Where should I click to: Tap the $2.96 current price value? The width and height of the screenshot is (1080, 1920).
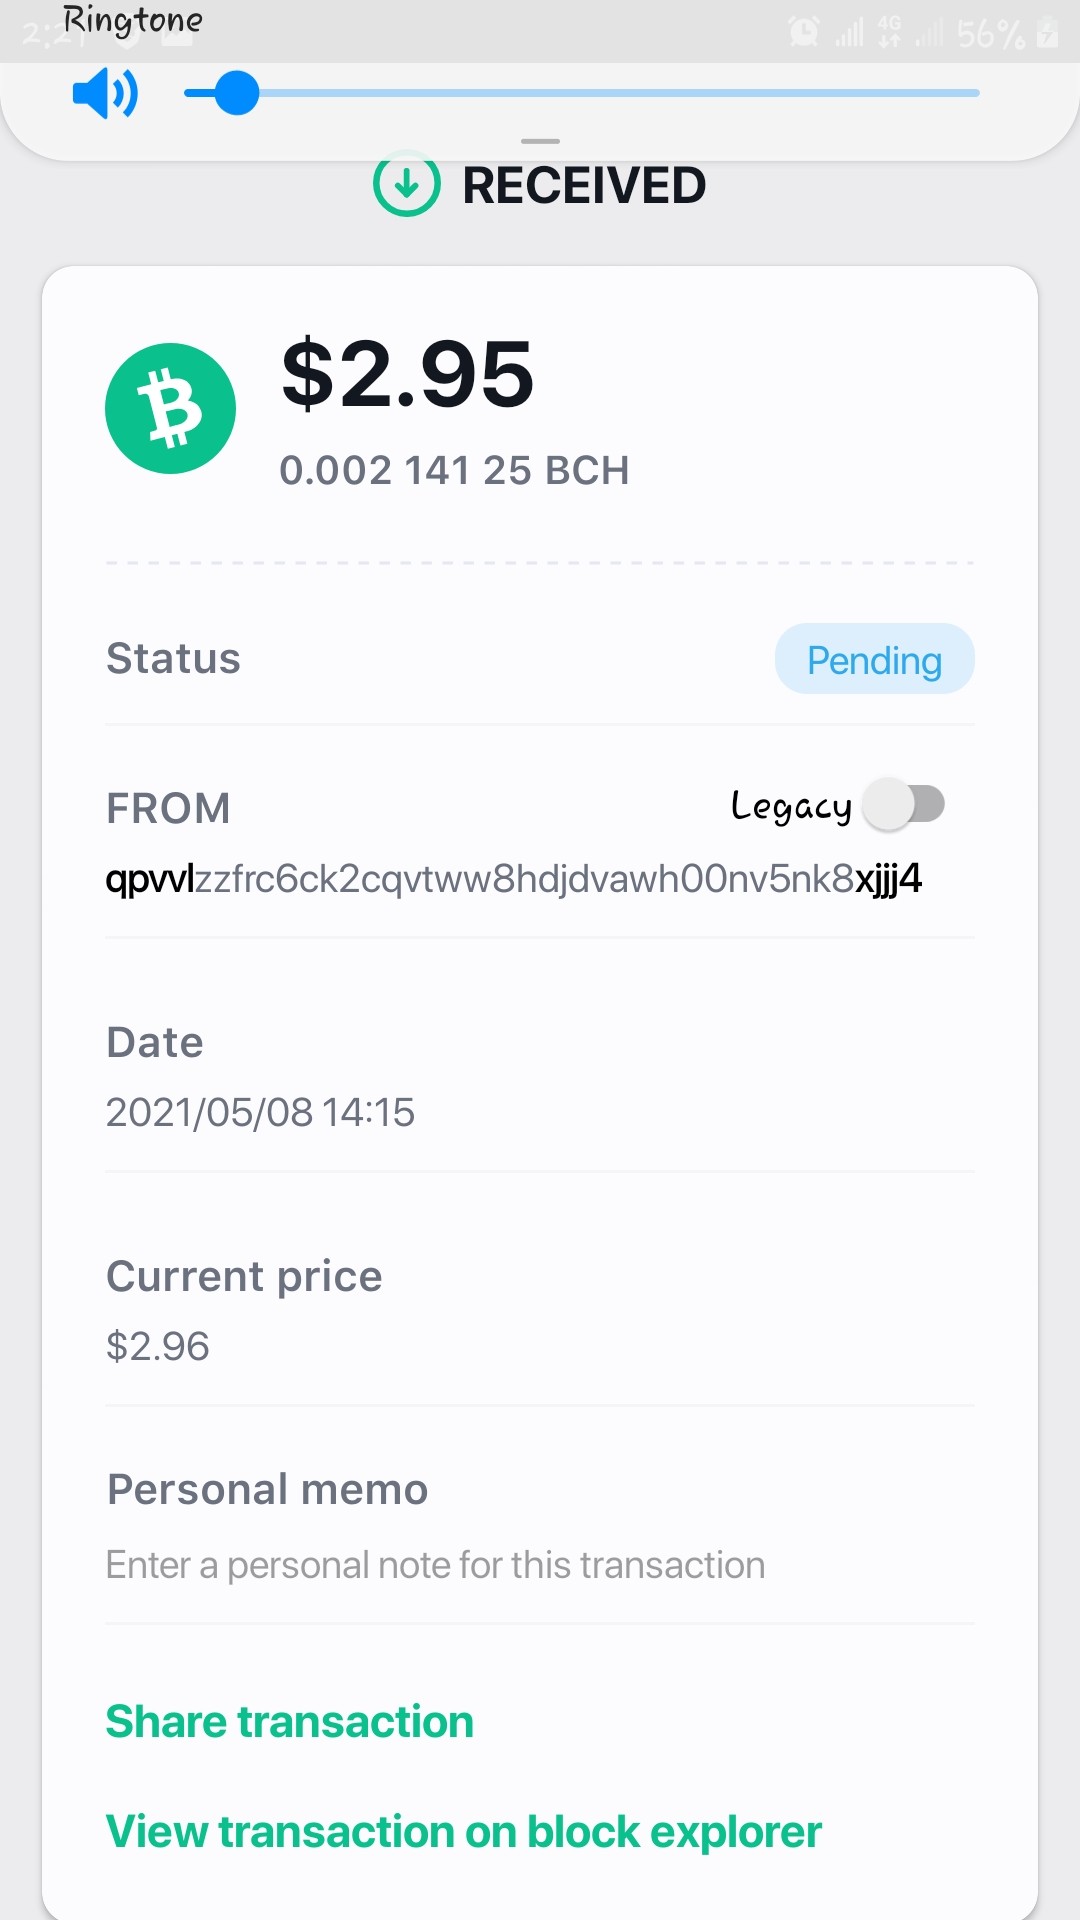(158, 1346)
